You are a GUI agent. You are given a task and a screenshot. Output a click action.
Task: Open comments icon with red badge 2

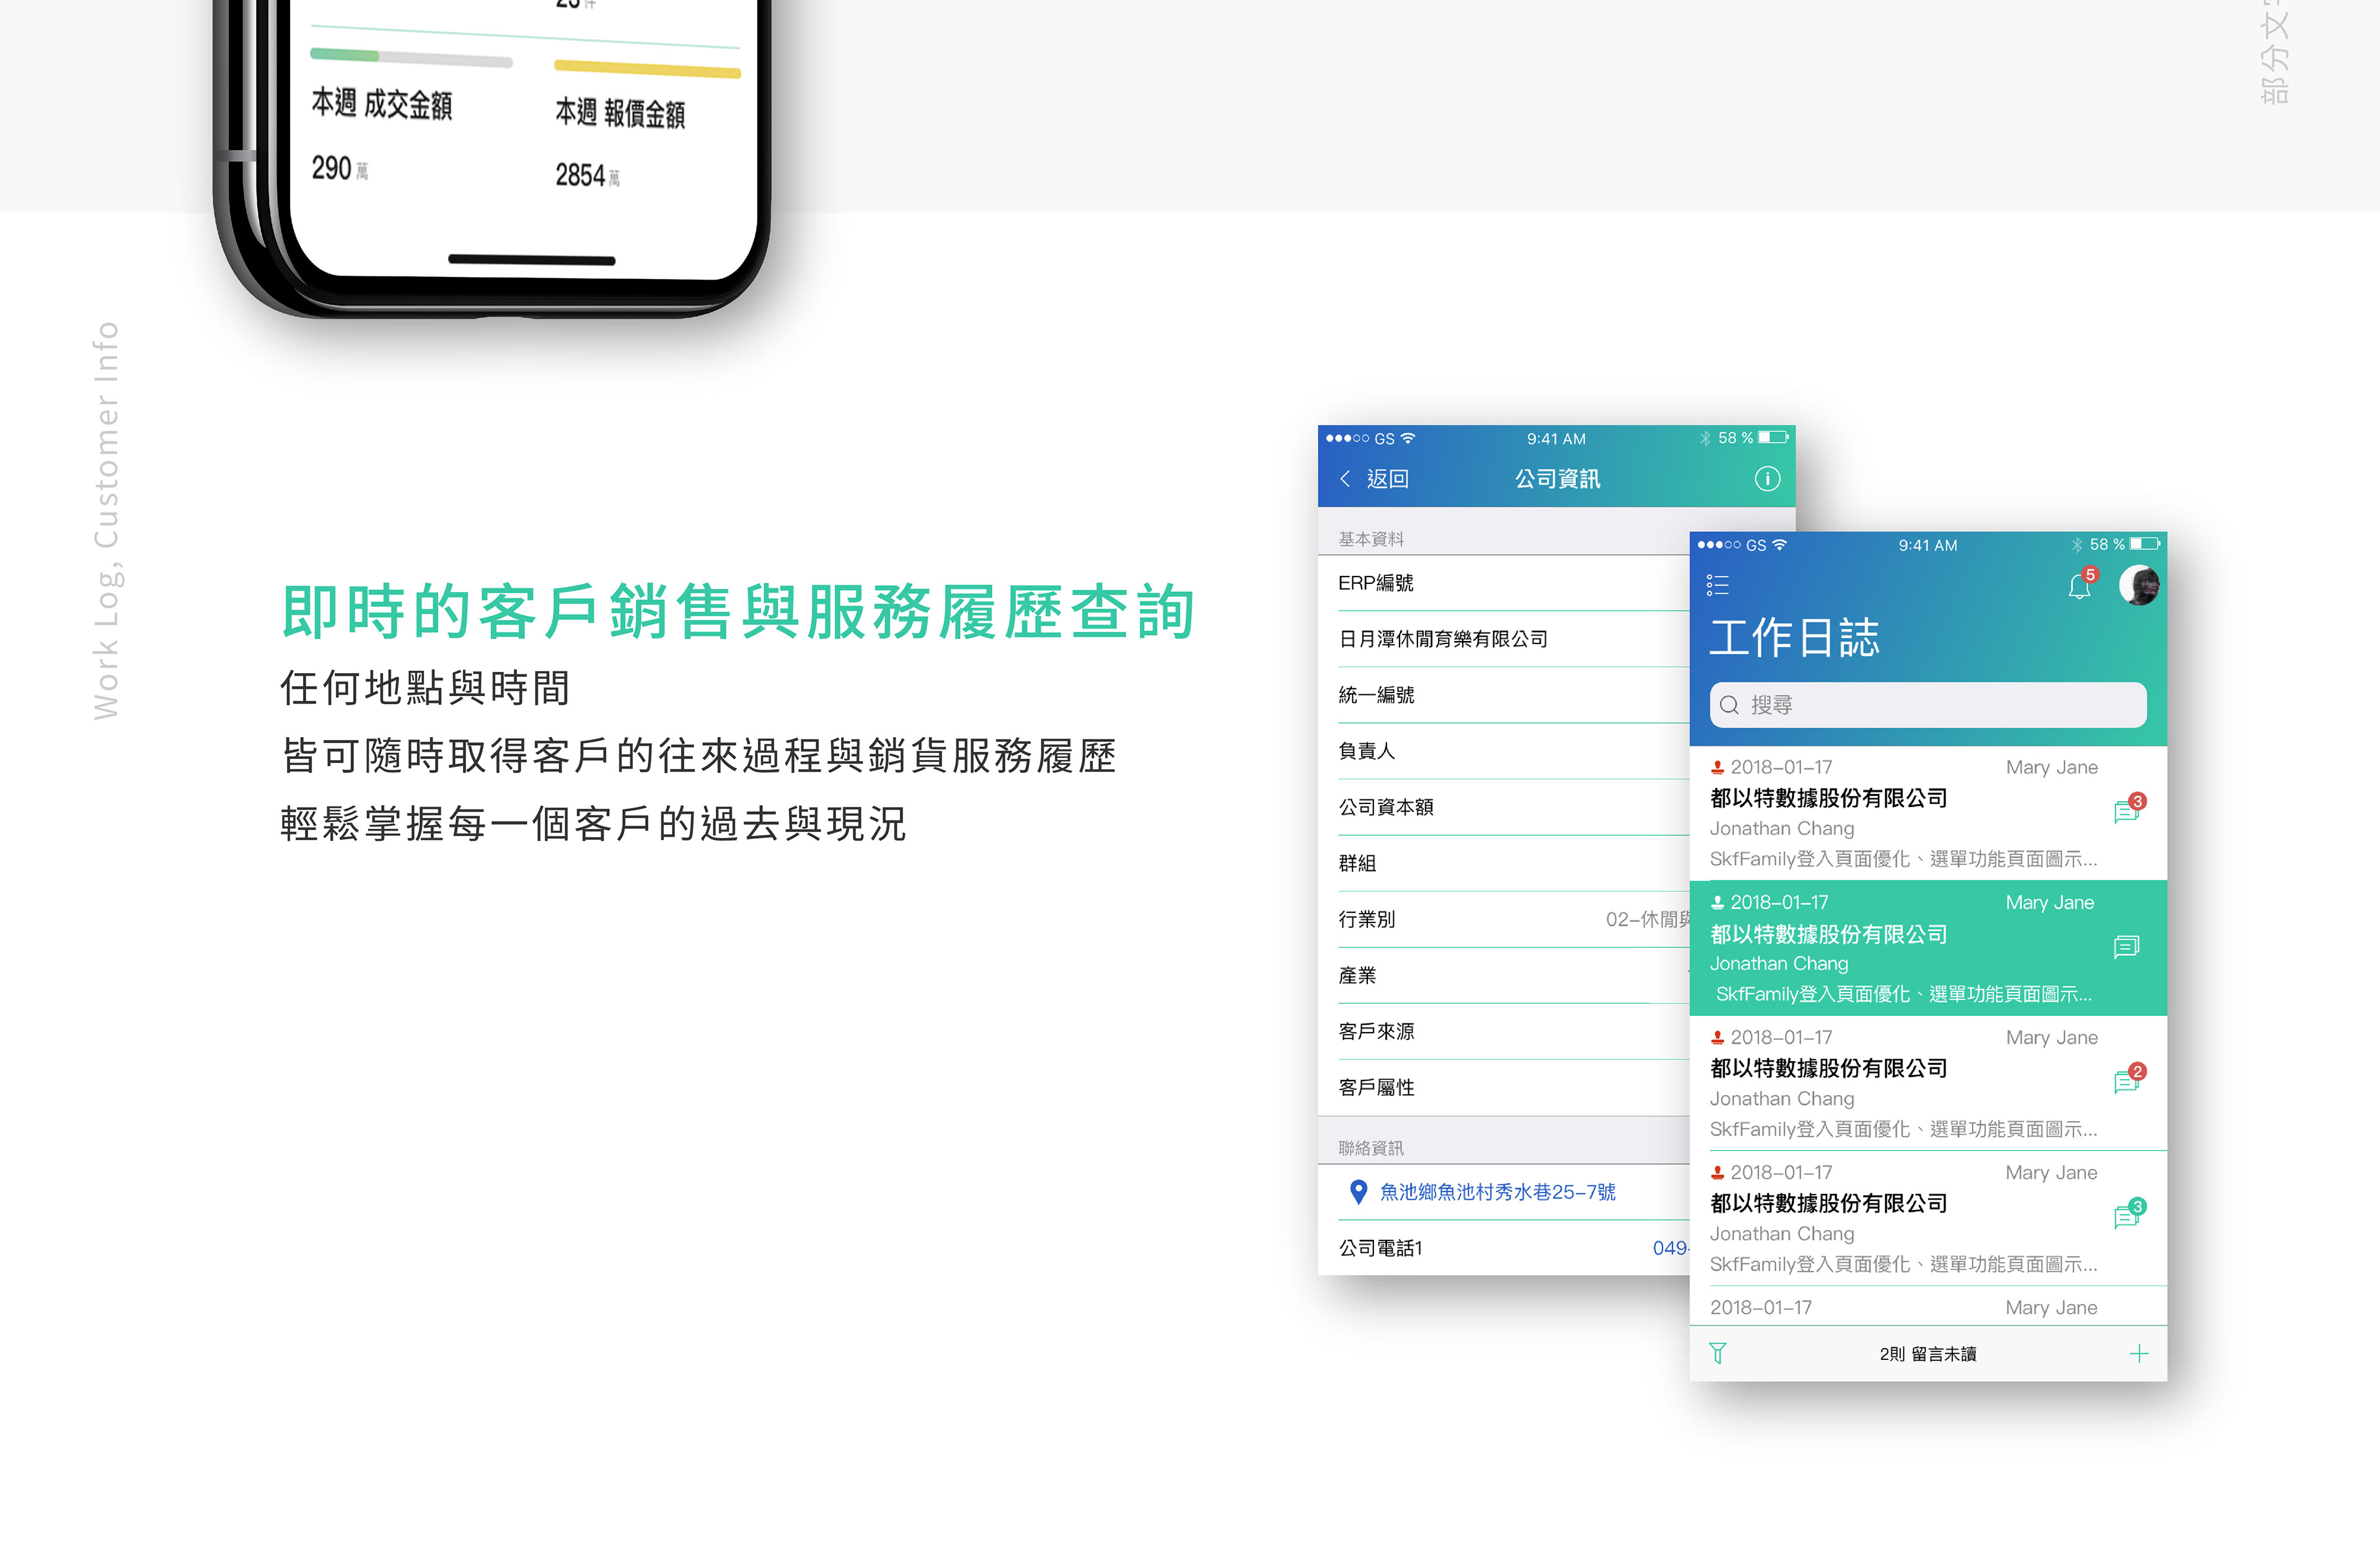(2126, 1081)
